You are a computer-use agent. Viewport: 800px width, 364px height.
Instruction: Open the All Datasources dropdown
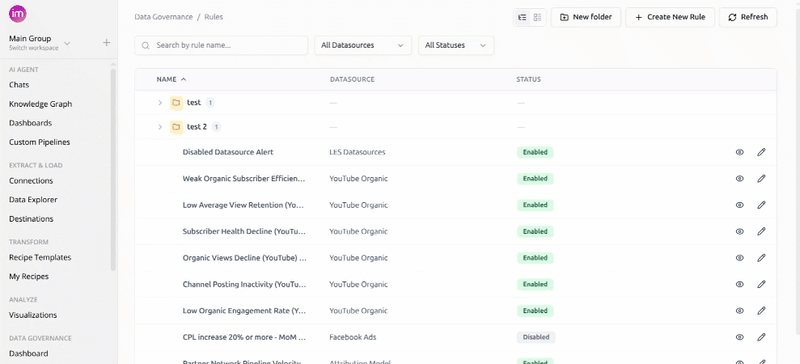point(363,45)
